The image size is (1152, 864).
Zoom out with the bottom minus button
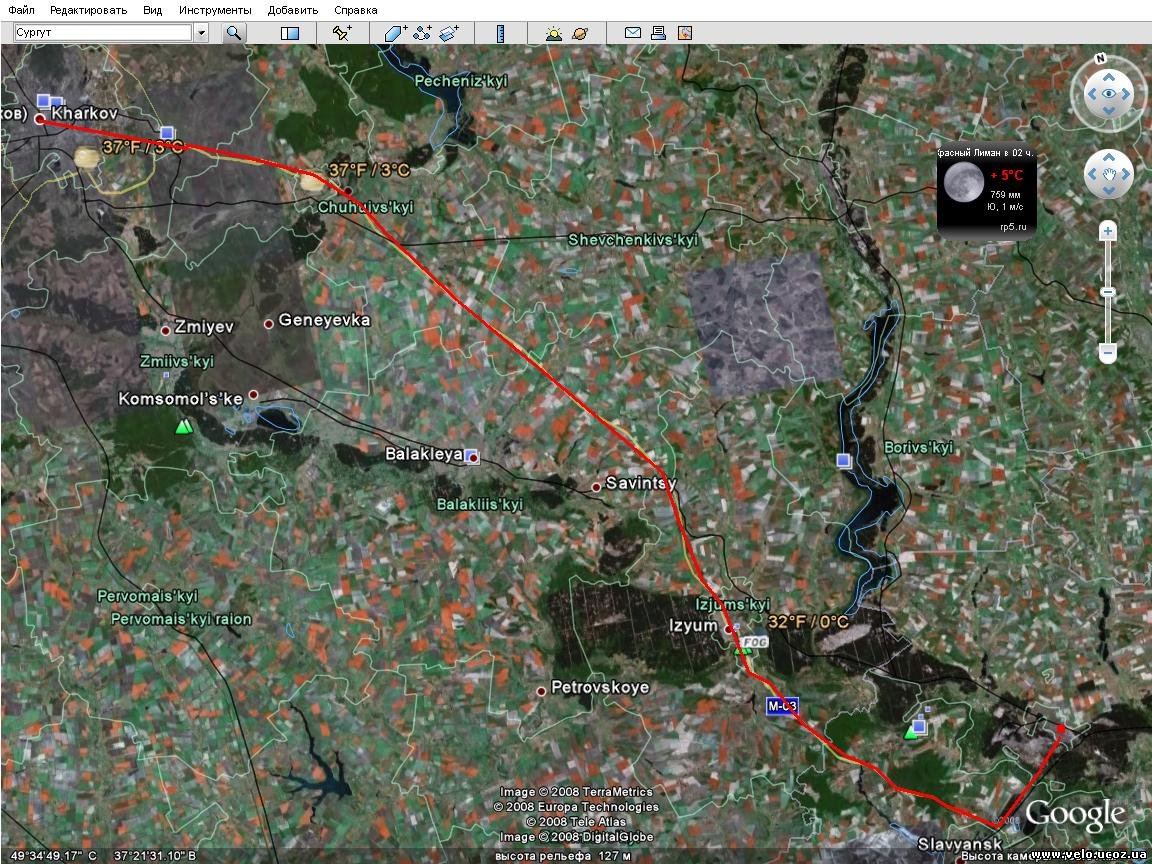[1108, 353]
